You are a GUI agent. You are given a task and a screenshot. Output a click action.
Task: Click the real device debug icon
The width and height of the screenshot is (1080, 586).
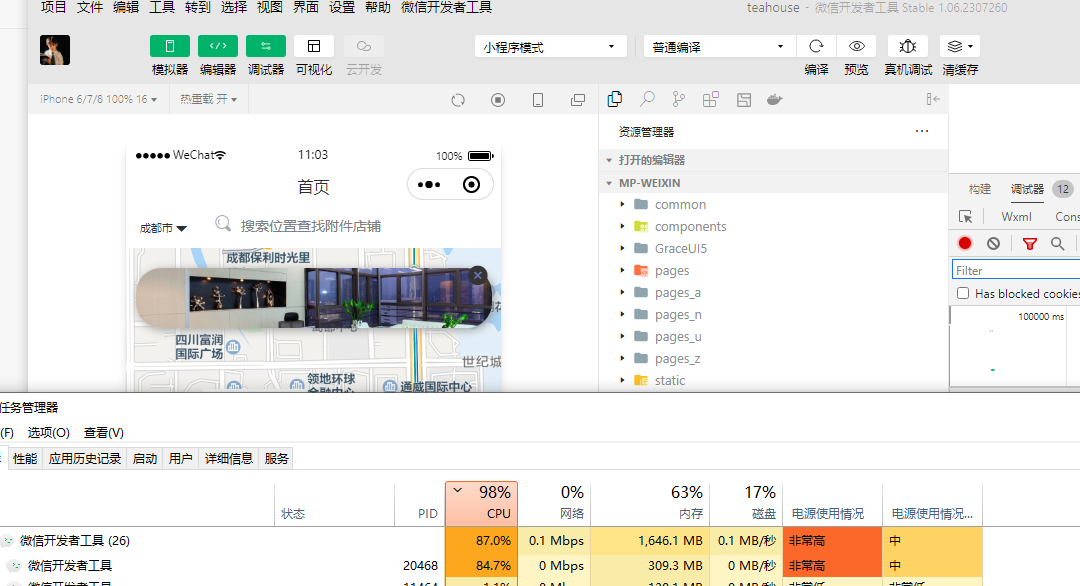click(x=908, y=46)
